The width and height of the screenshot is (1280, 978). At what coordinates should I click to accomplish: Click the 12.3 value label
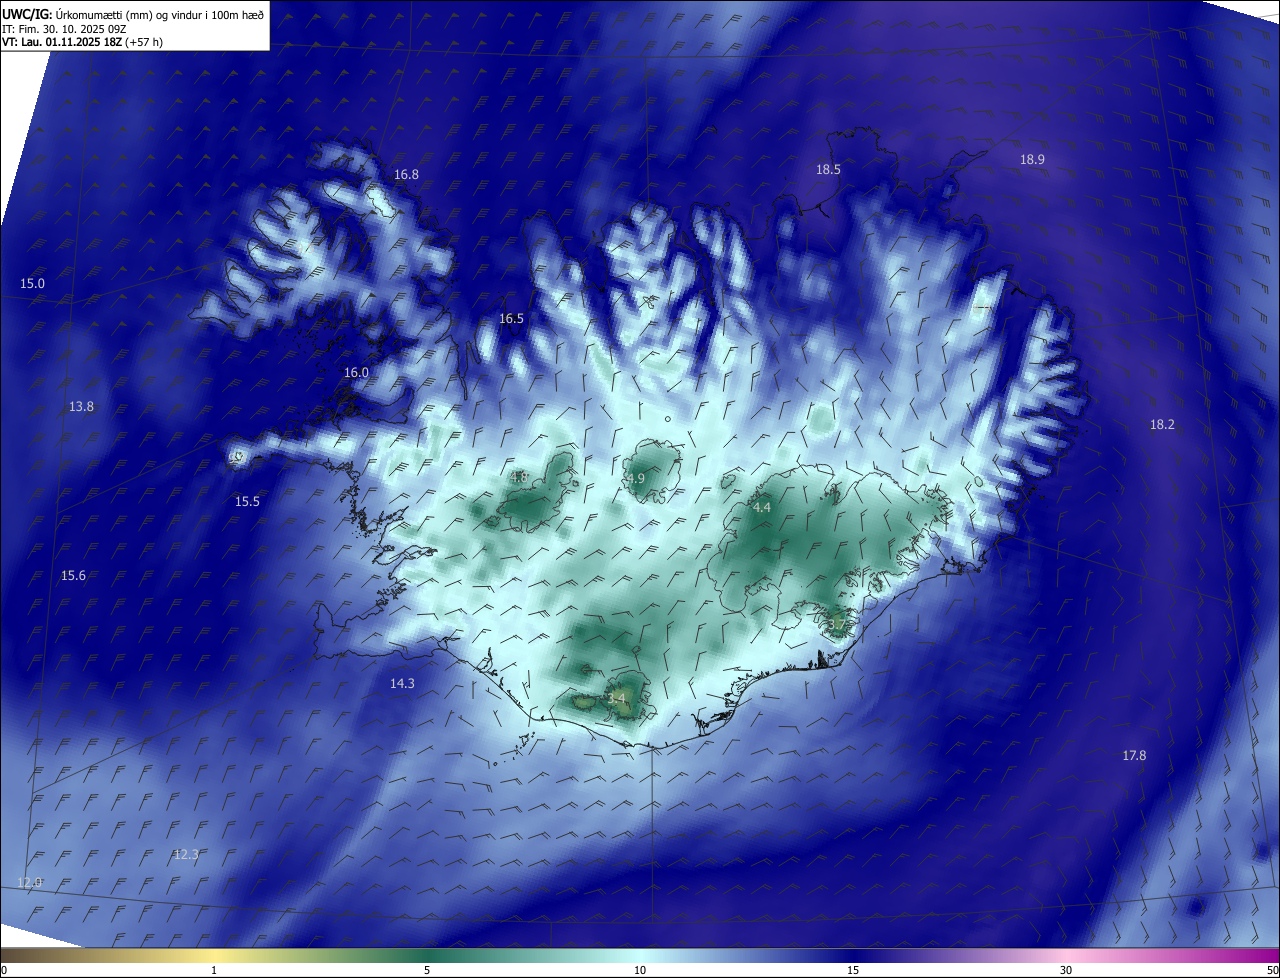click(x=186, y=854)
